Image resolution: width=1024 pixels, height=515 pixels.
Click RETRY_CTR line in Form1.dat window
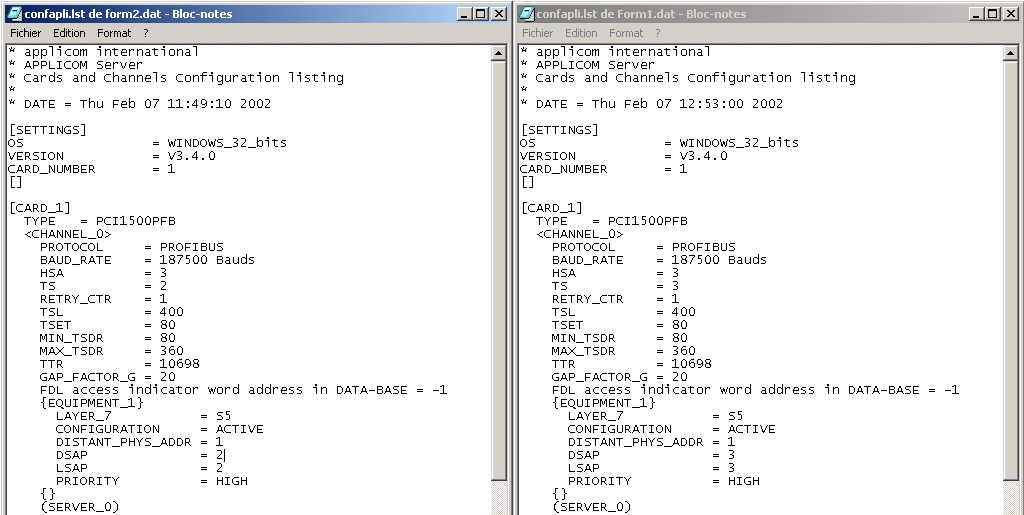(615, 299)
